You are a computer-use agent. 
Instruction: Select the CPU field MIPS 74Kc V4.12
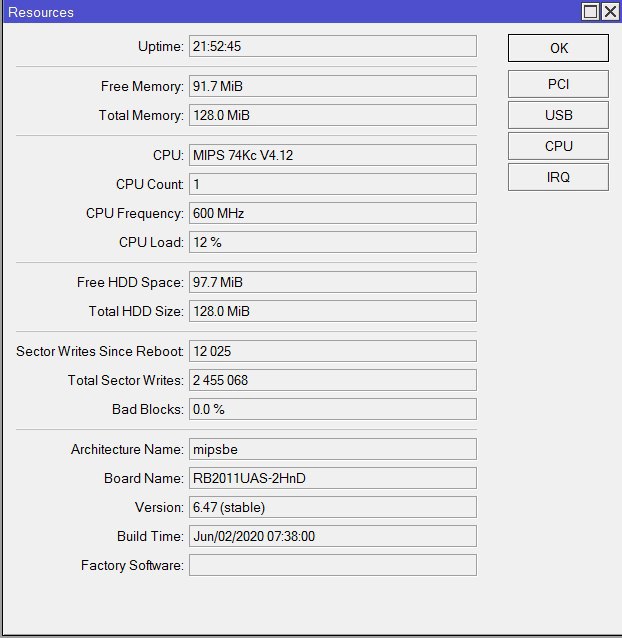(x=333, y=155)
